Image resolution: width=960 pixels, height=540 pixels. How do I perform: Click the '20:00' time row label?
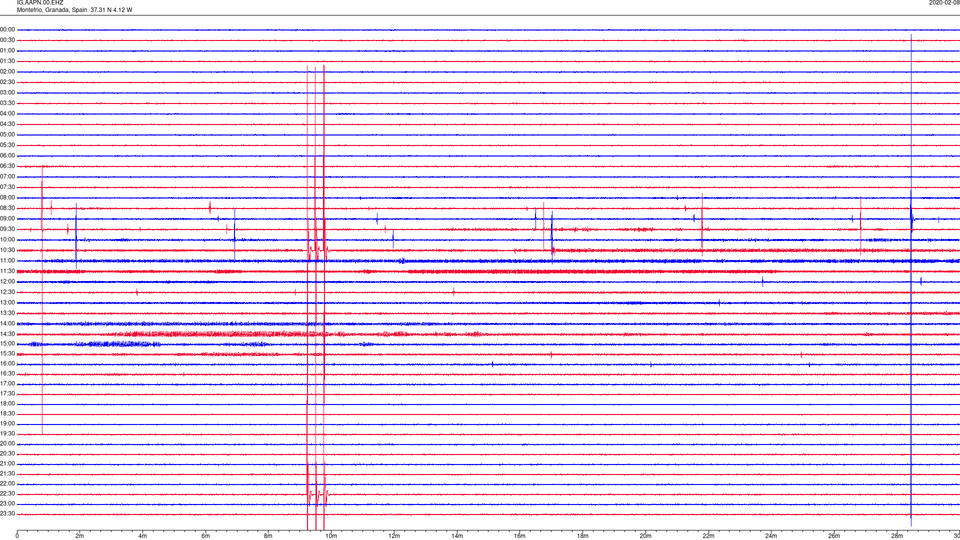(7, 444)
